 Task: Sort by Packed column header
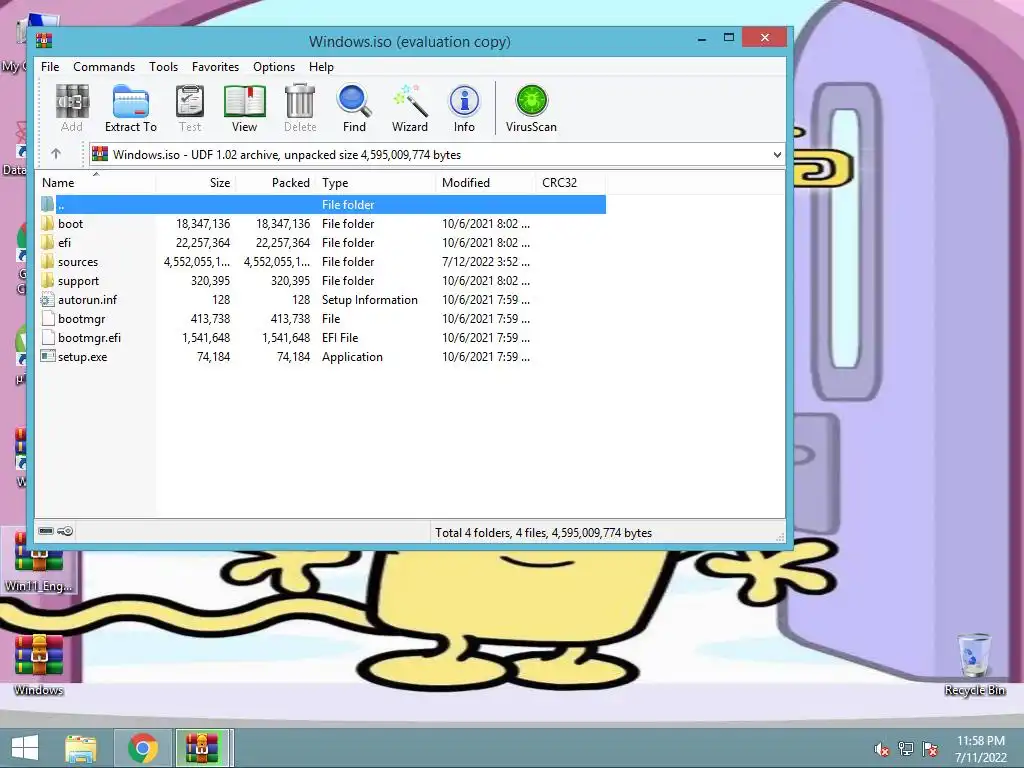coord(276,183)
